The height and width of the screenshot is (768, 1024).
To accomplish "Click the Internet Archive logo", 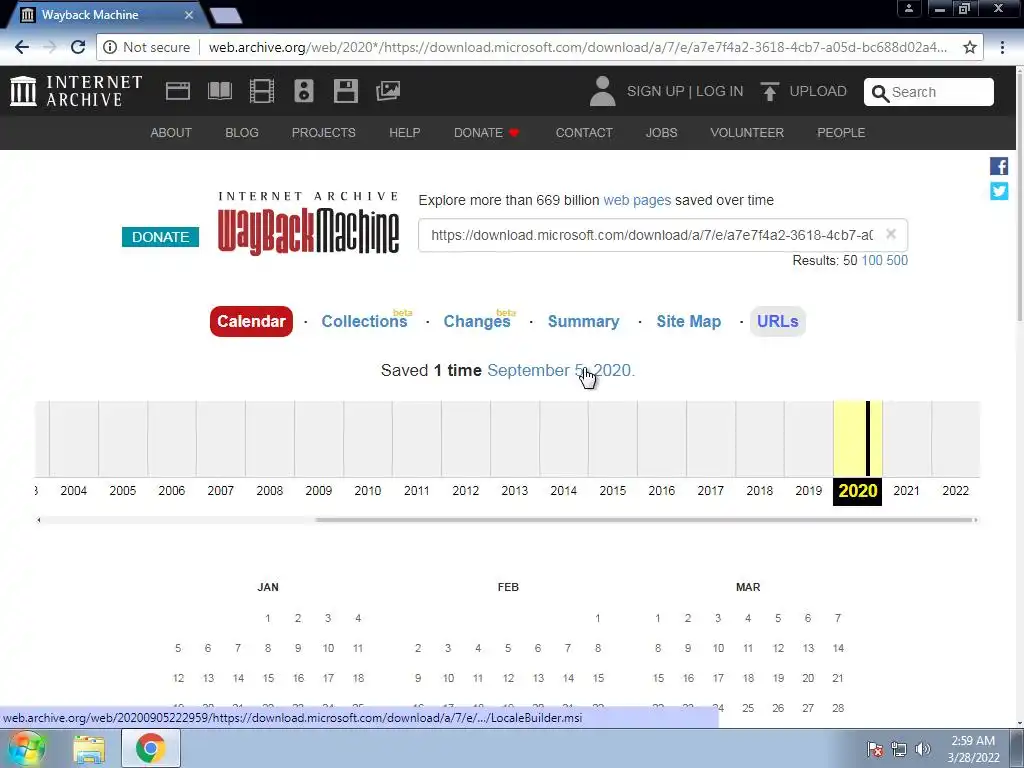I will [x=76, y=91].
